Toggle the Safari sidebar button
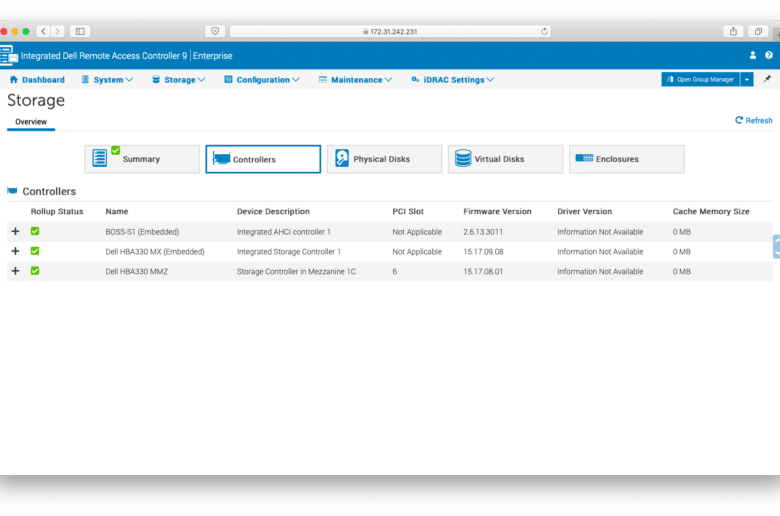The height and width of the screenshot is (516, 780). pos(80,31)
